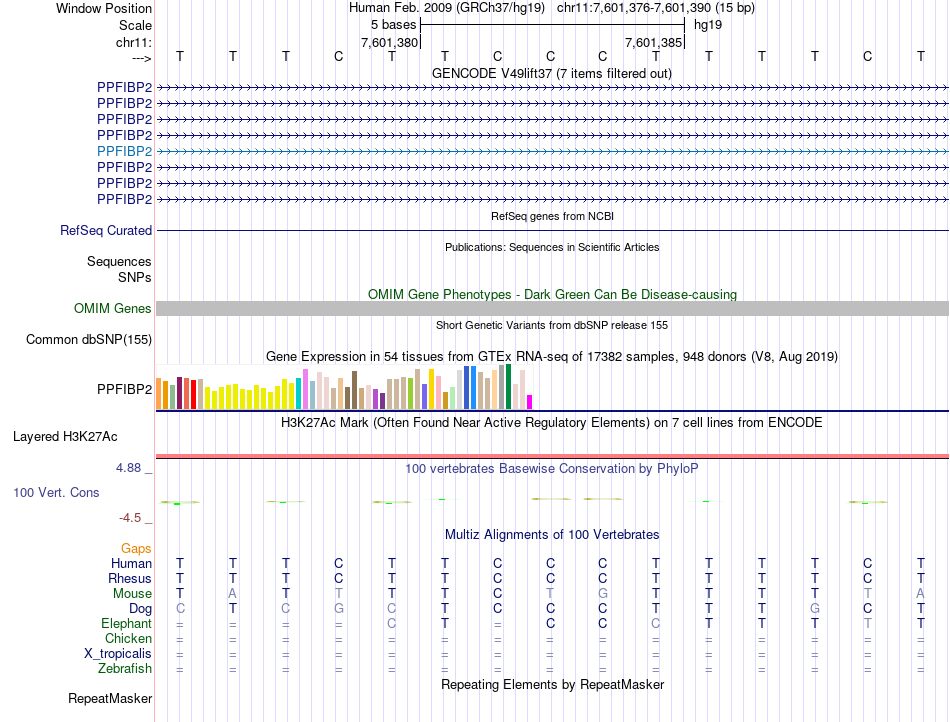Click the Scale track label
The width and height of the screenshot is (950, 722).
click(x=135, y=25)
